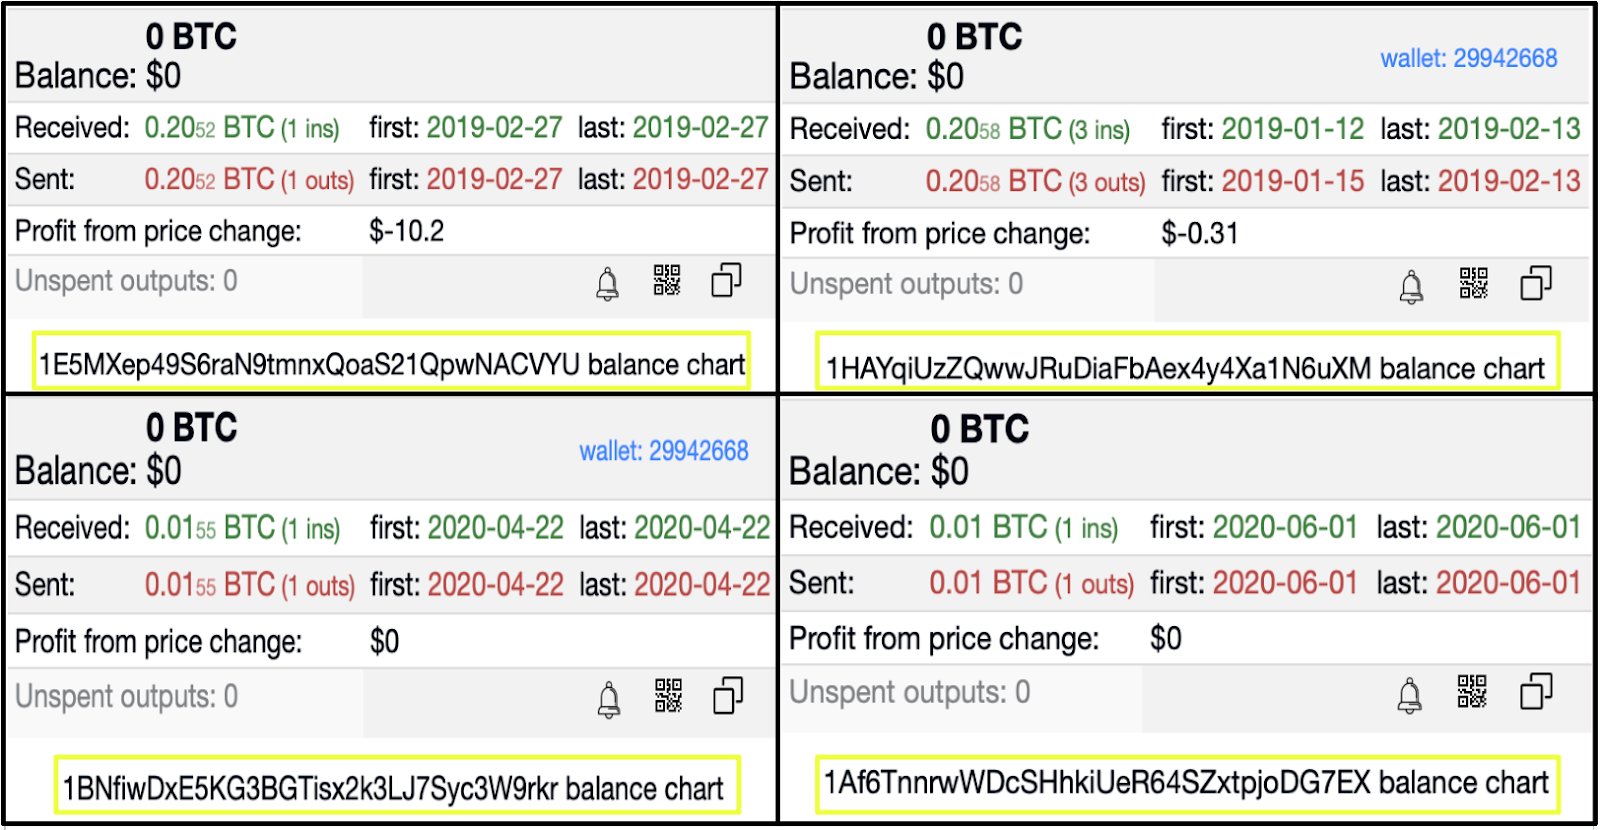1600x830 pixels.
Task: Select the 1E5MXep49S6raN9tmnxQoaS21QpwNACVYU balance chart heading
Action: pos(392,364)
